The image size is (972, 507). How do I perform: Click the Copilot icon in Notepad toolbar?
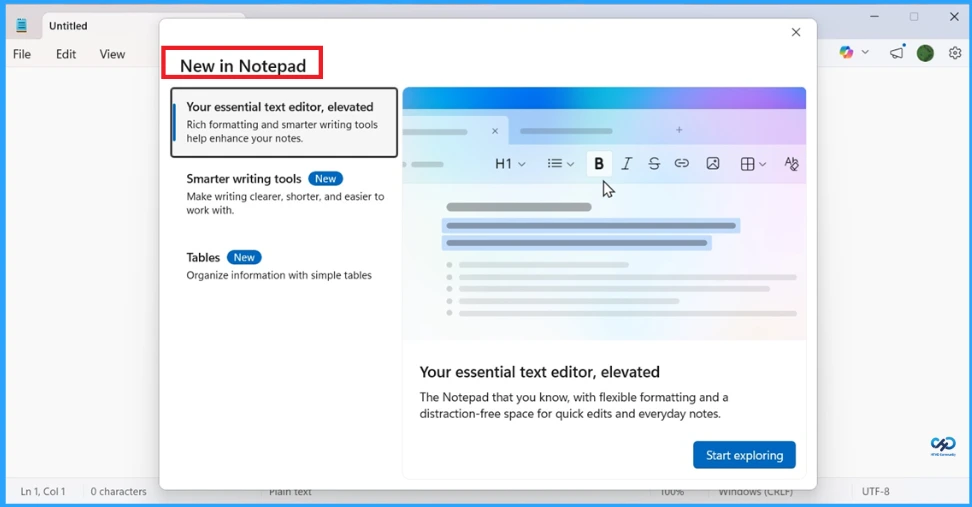(x=846, y=53)
